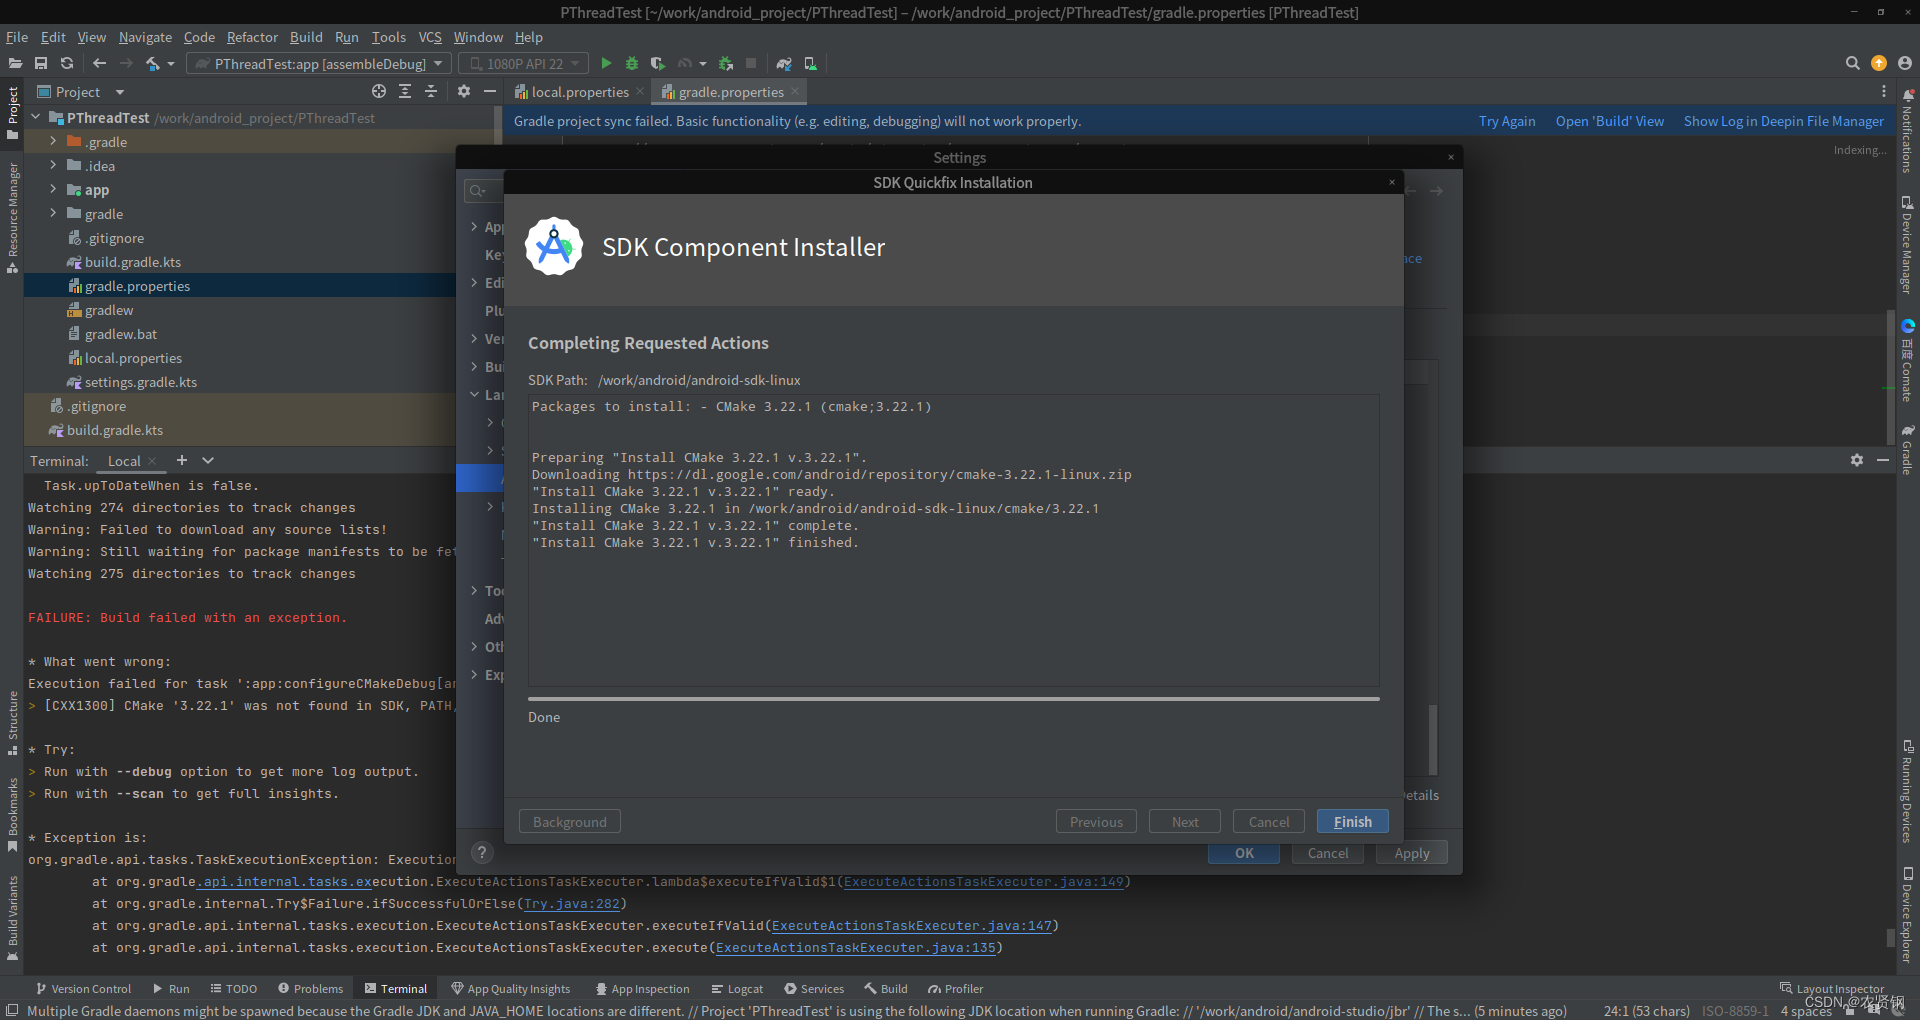Image resolution: width=1920 pixels, height=1020 pixels.
Task: Open the VCS menu
Action: tap(430, 37)
